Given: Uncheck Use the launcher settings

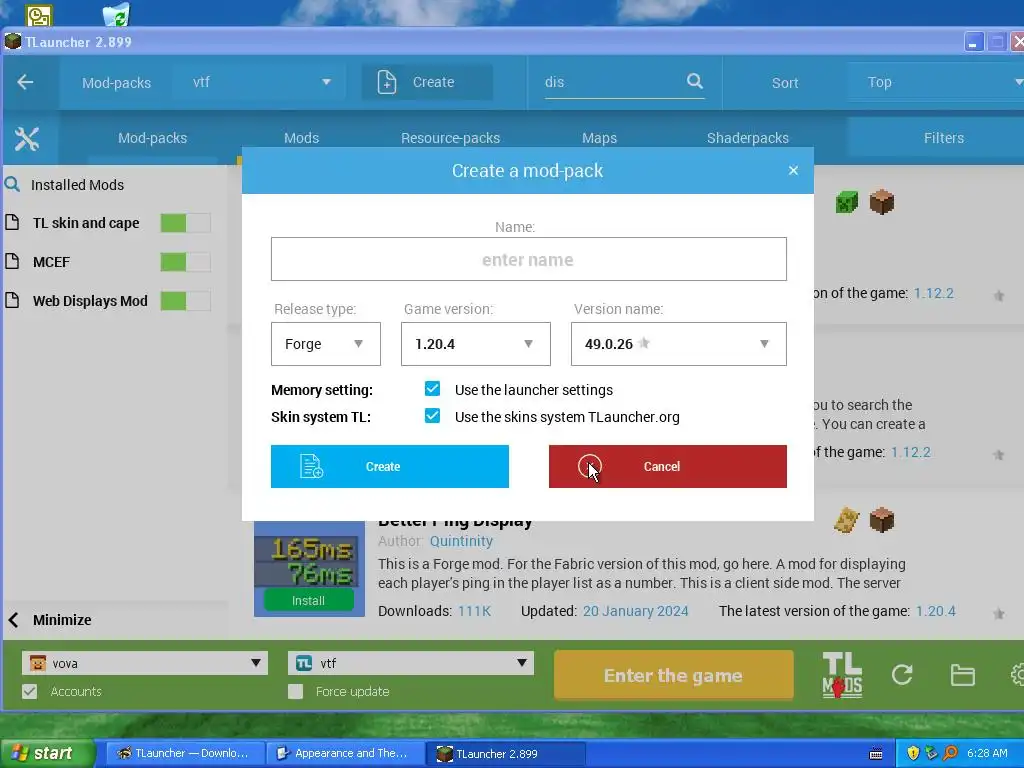Looking at the screenshot, I should coord(432,389).
